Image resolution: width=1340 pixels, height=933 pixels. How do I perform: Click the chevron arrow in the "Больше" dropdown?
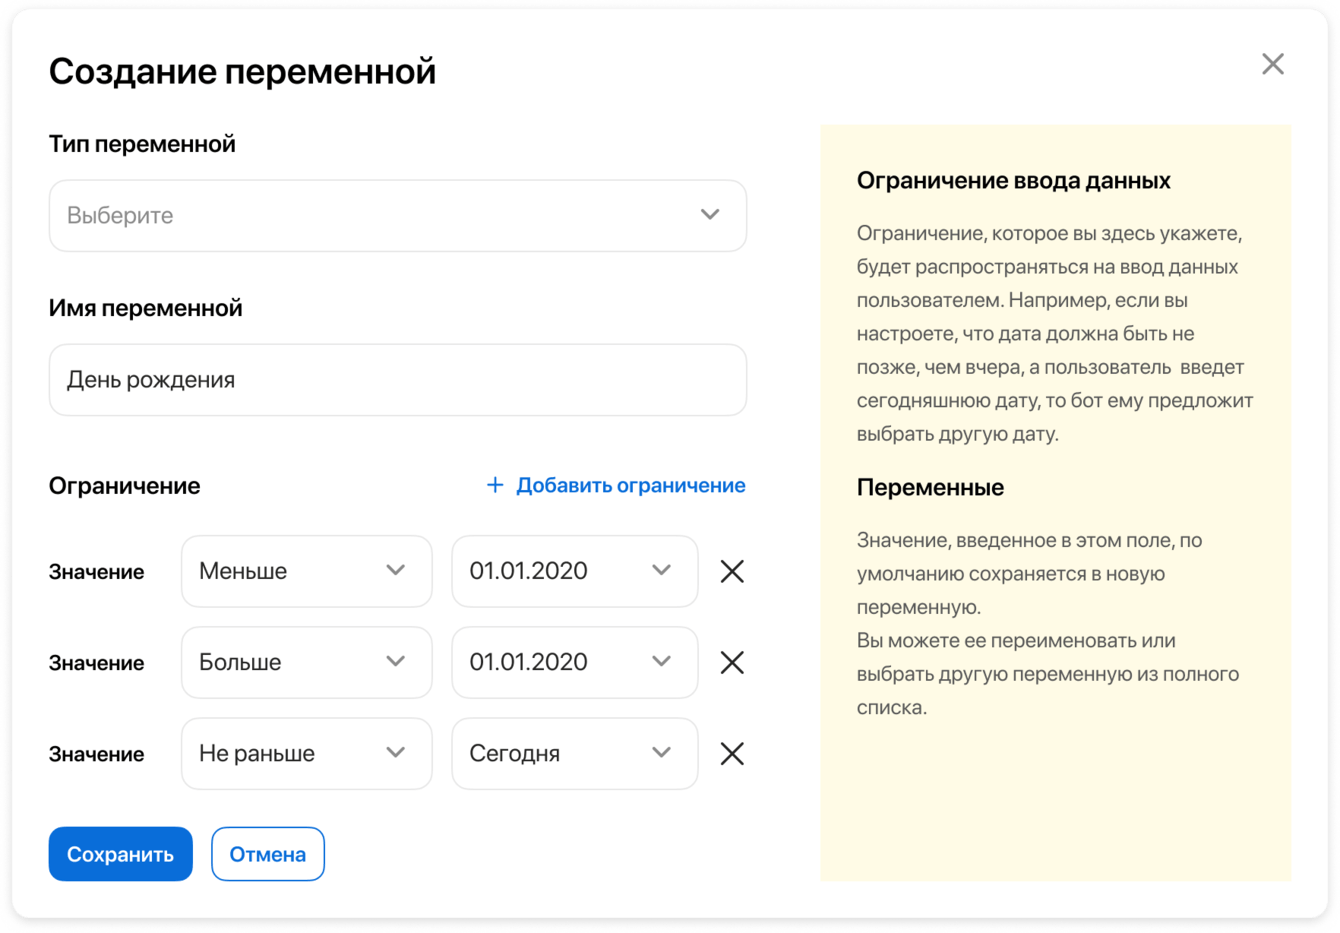396,662
